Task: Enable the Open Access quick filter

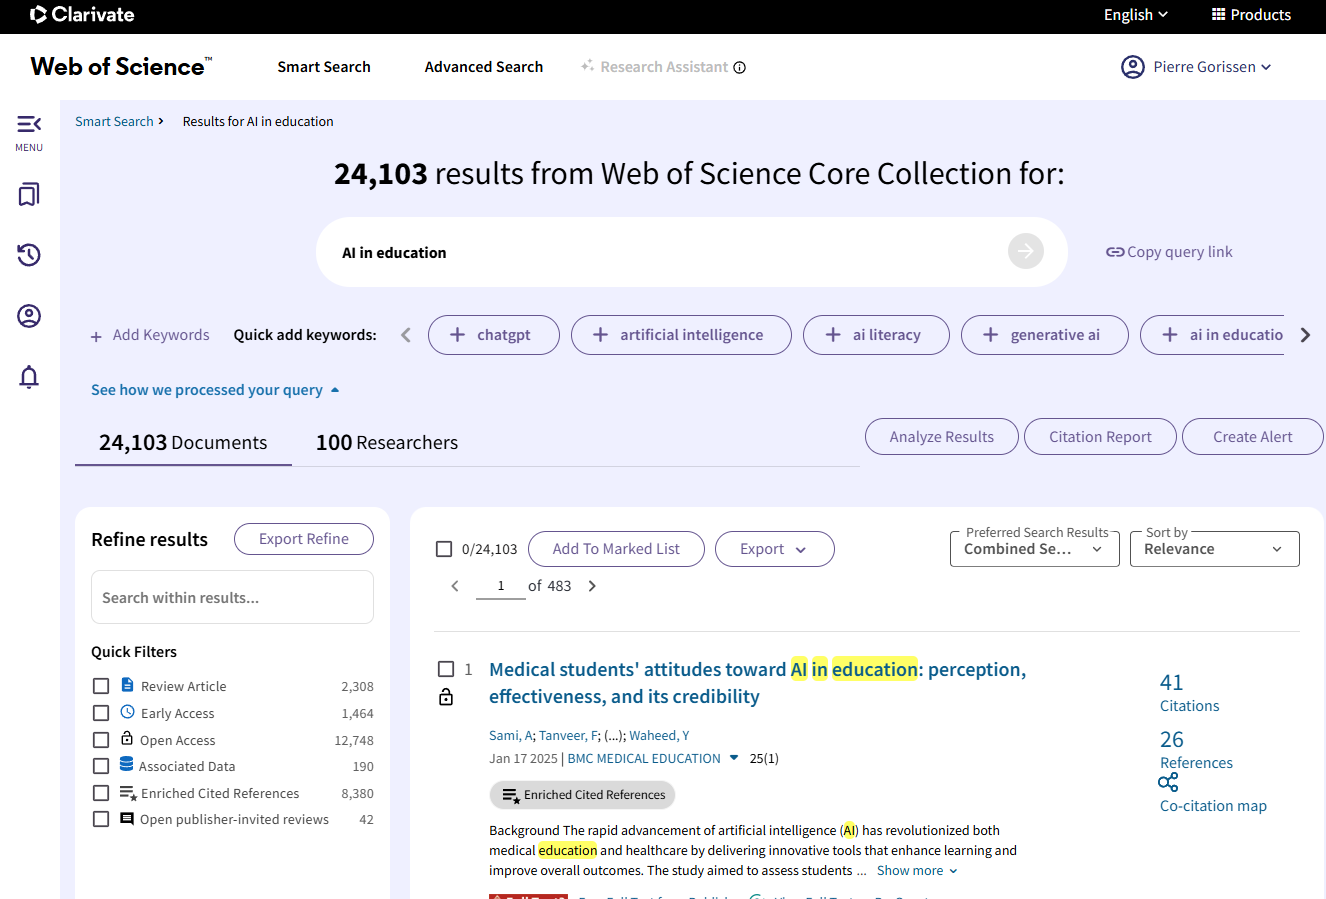Action: [101, 740]
